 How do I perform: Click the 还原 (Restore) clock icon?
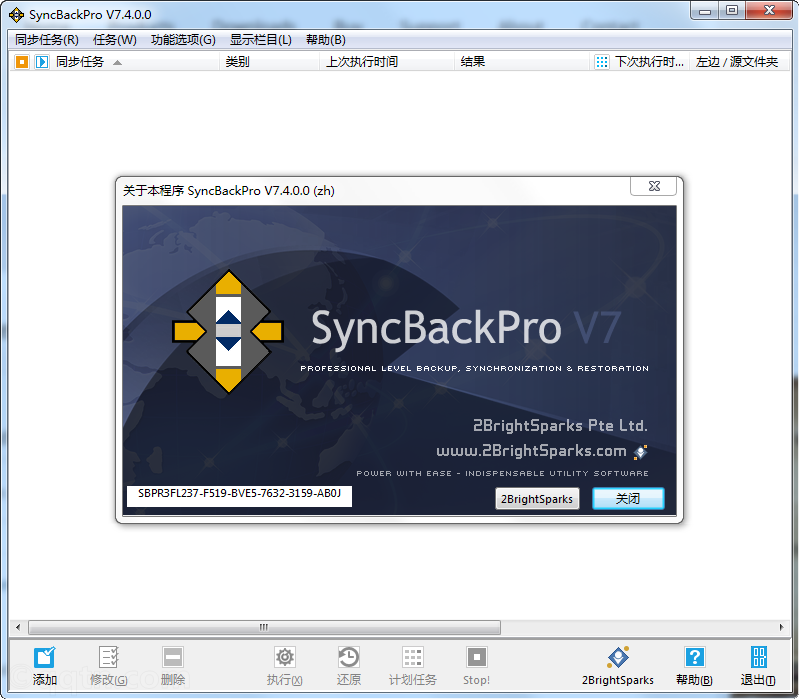(x=349, y=657)
